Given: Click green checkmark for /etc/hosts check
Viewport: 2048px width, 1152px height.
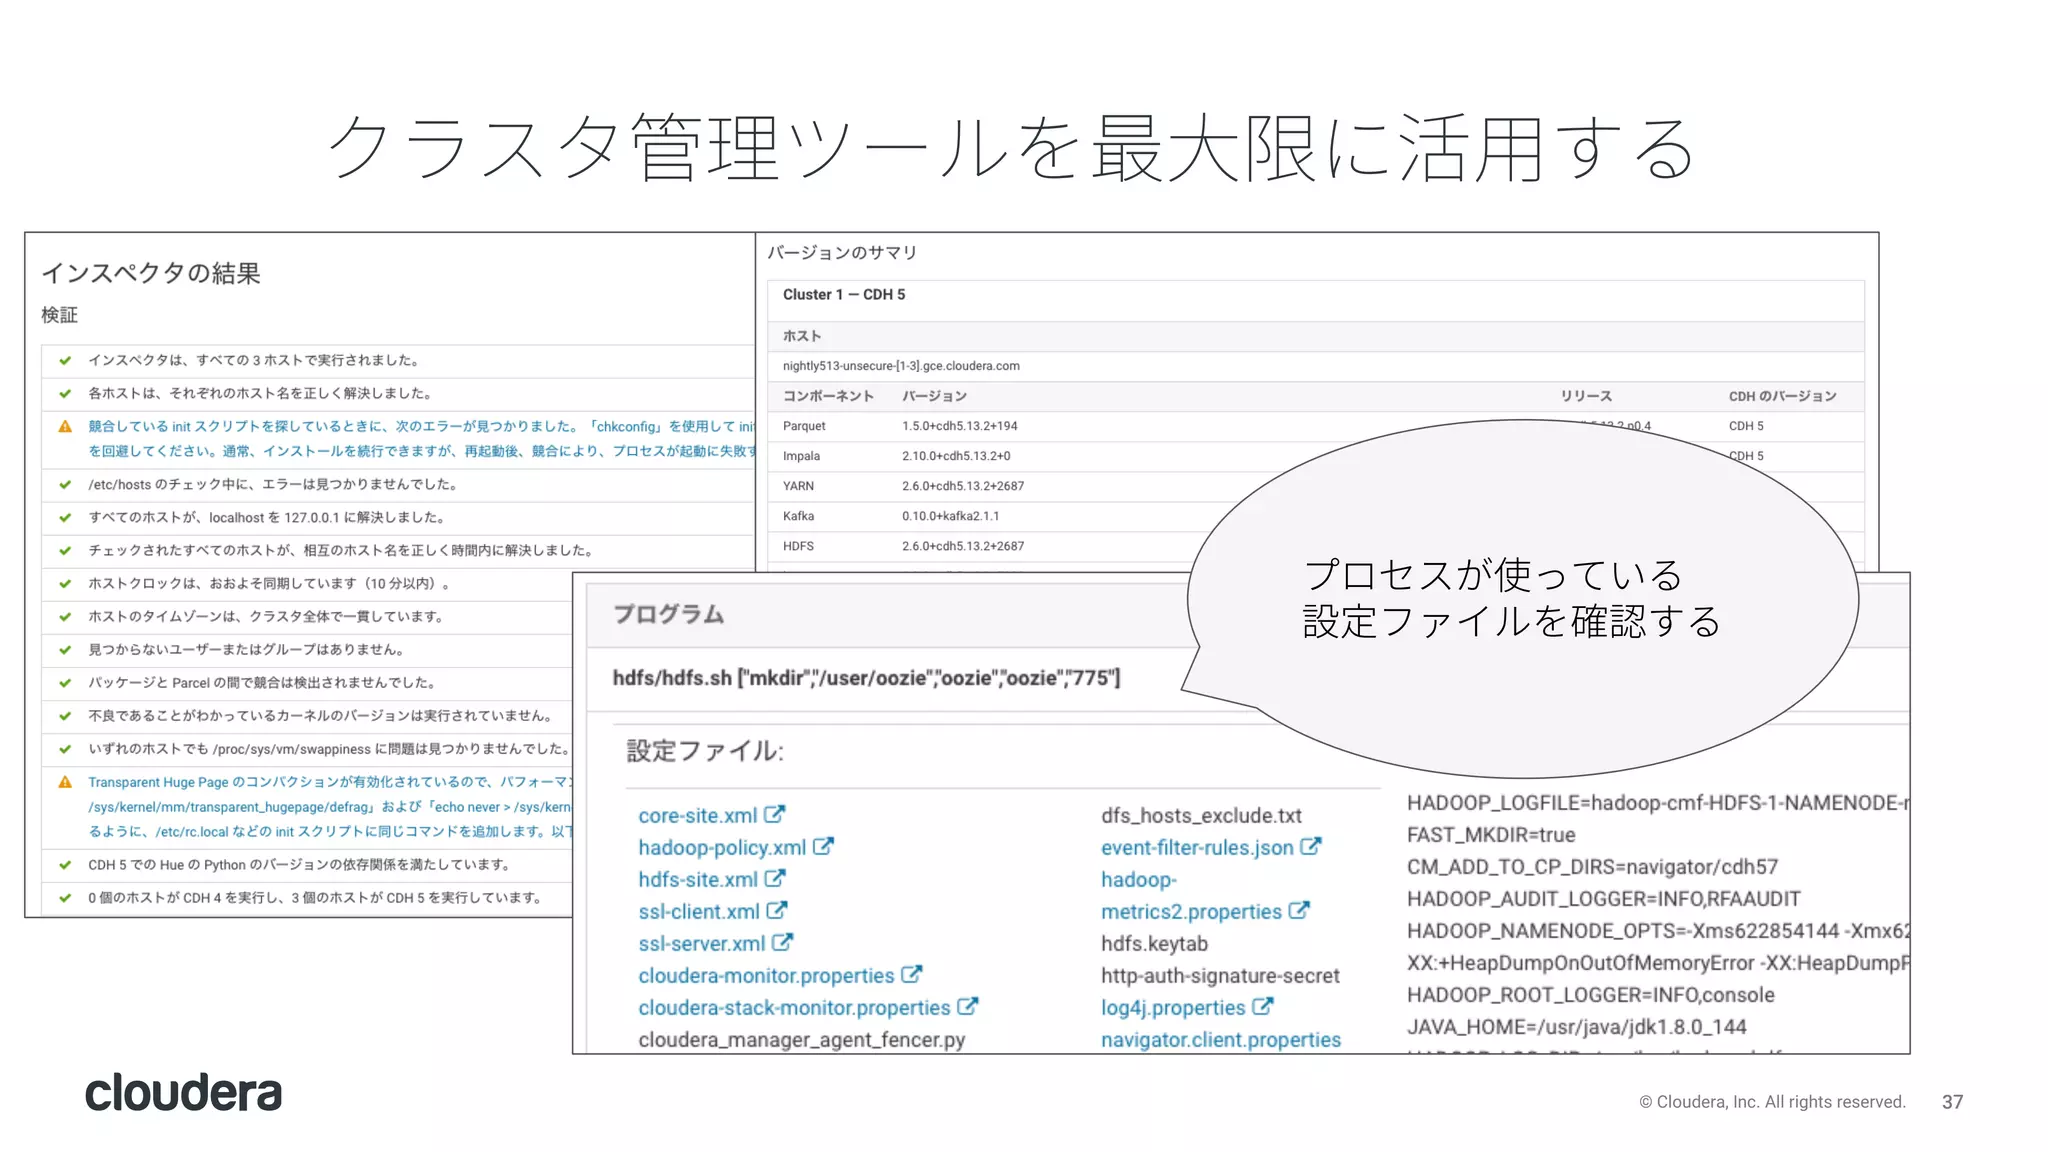Looking at the screenshot, I should 65,485.
